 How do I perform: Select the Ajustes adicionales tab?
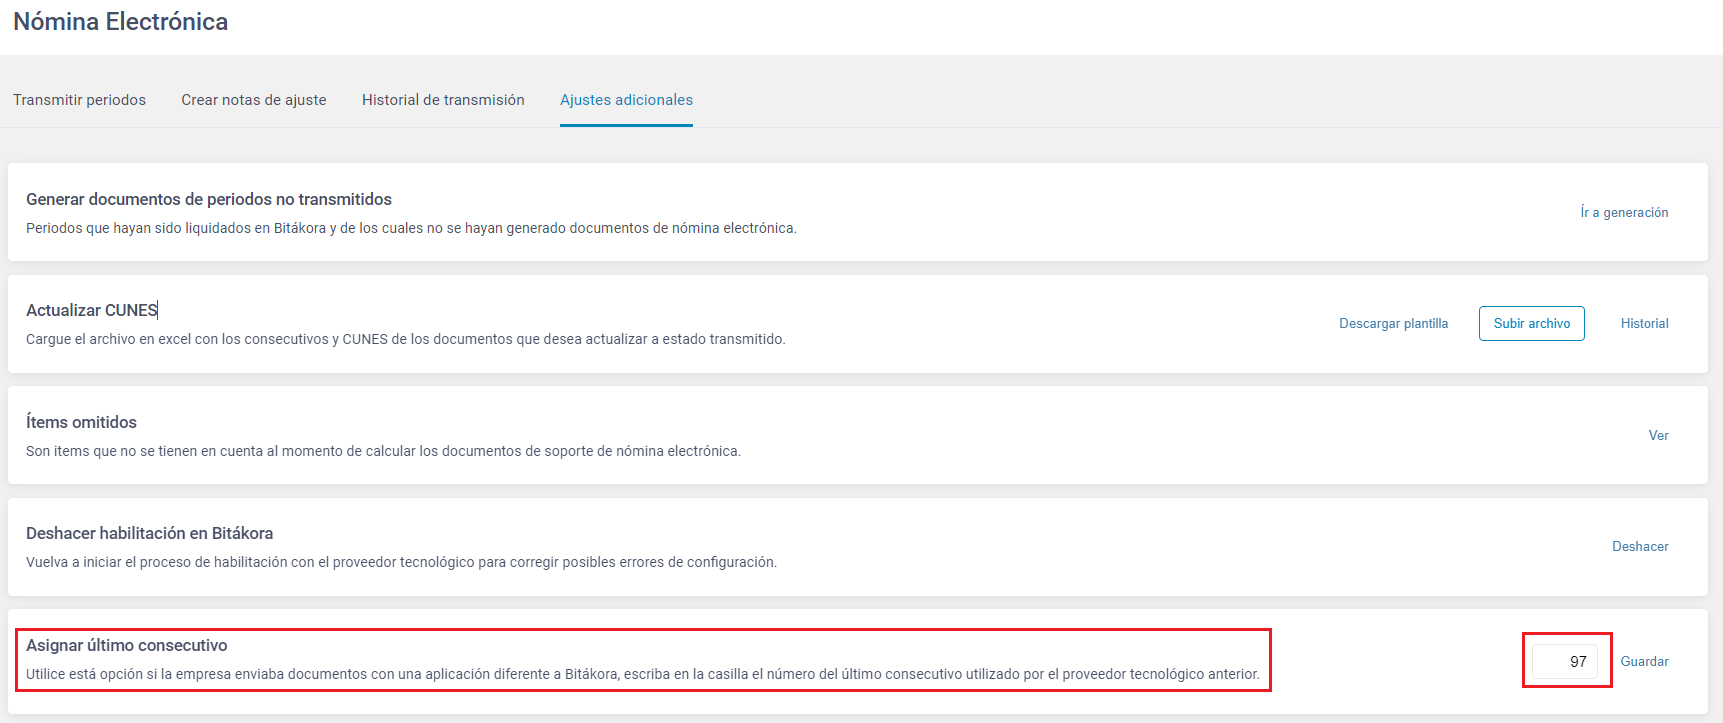[626, 100]
